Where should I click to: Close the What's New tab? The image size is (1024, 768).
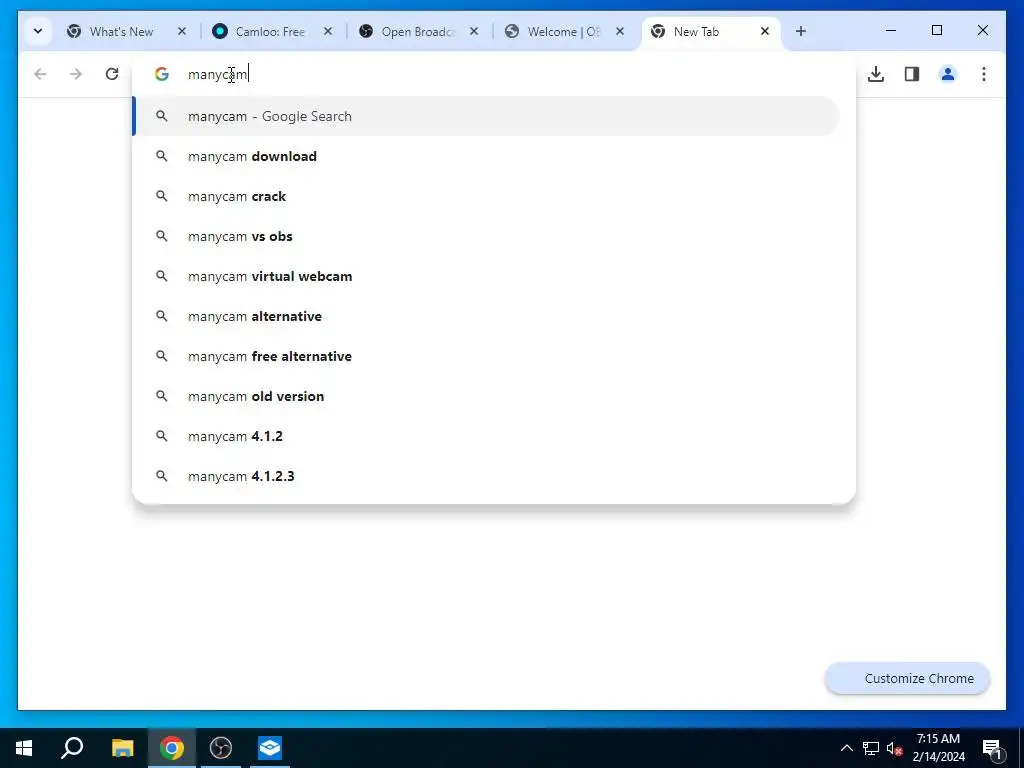coord(182,31)
